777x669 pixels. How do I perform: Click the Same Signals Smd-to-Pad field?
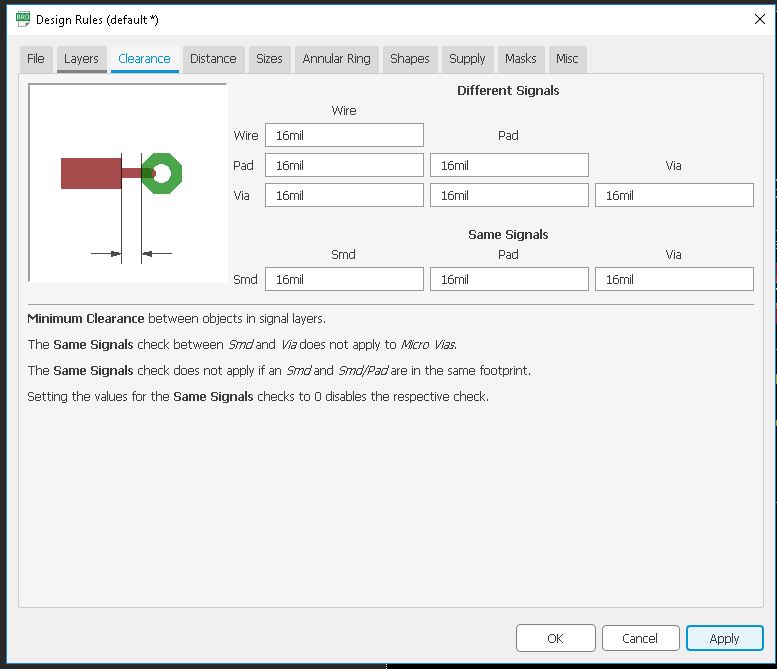509,279
